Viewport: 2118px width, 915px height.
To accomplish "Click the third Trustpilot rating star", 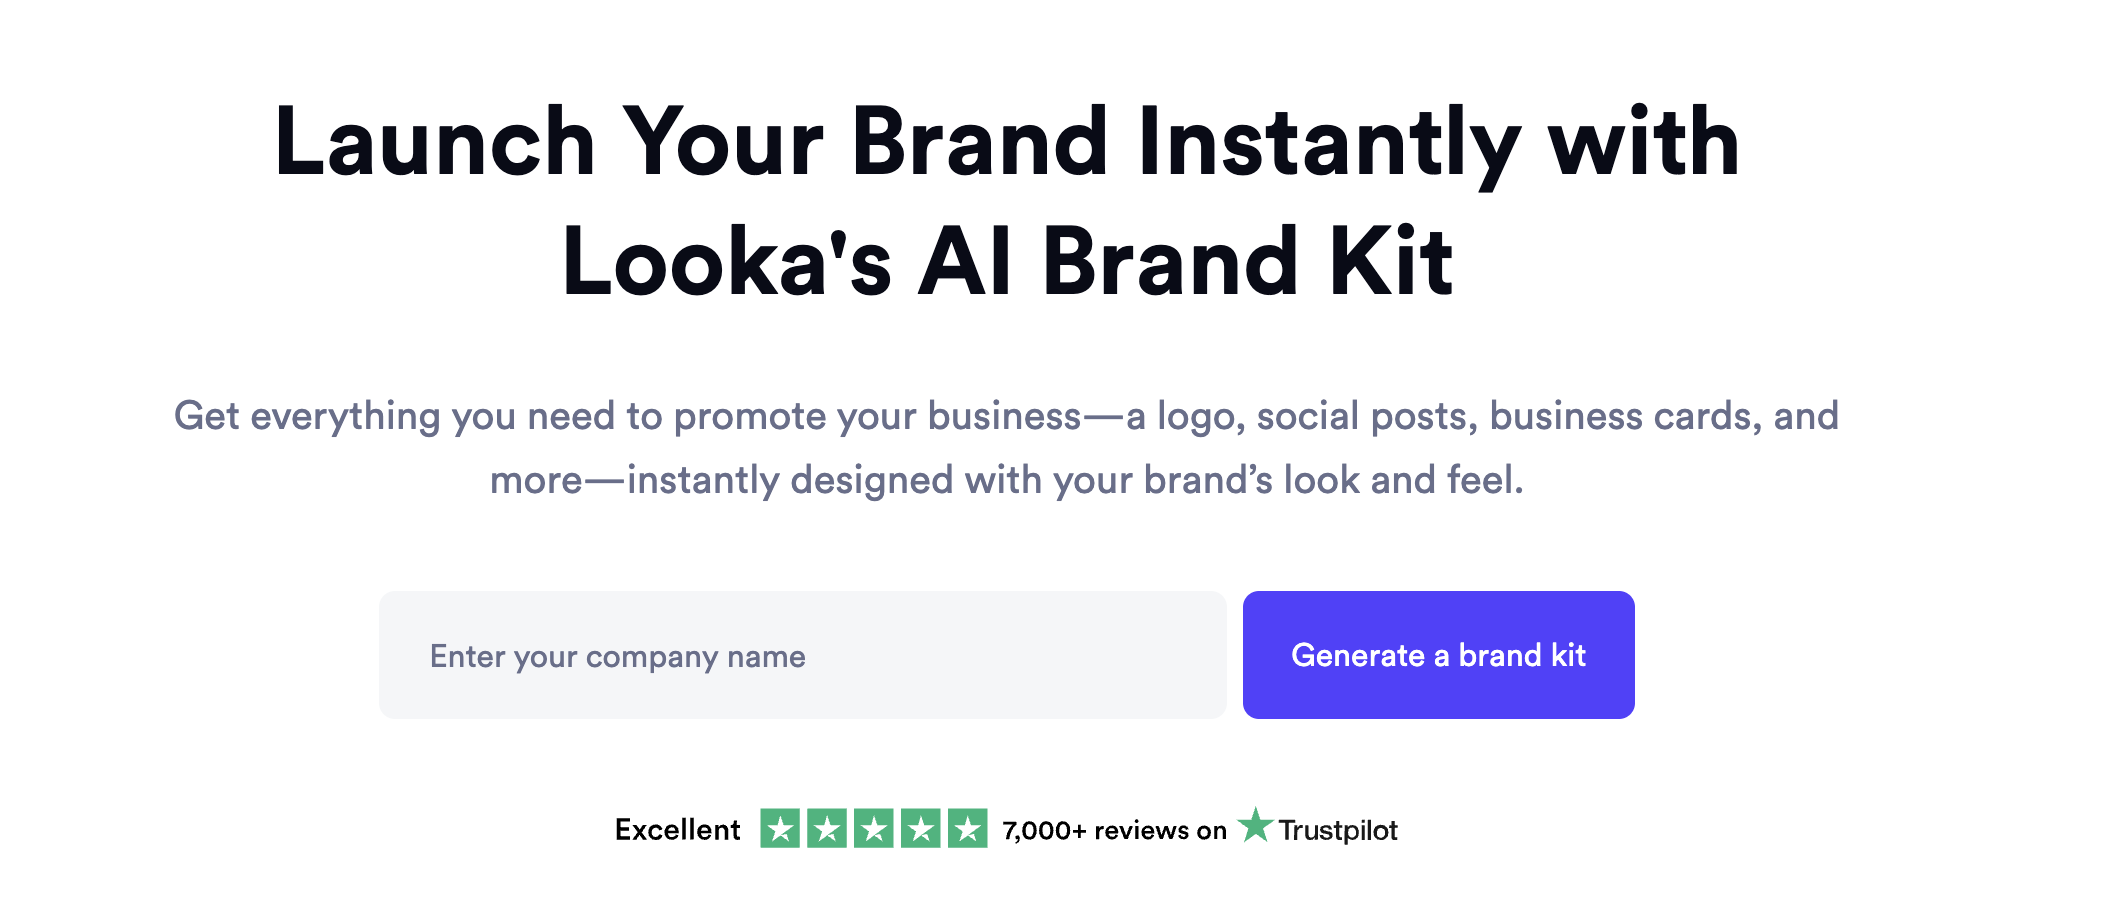I will [x=874, y=829].
